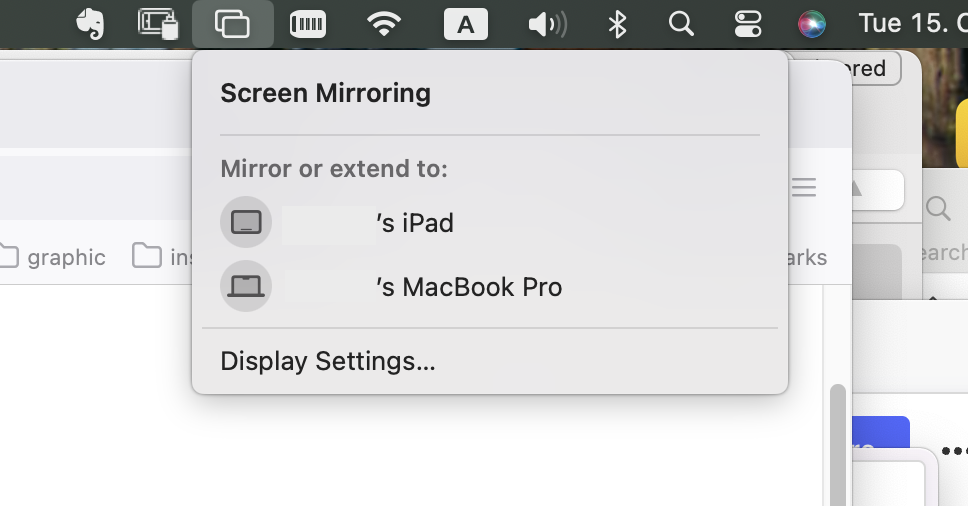Open the Sound volume menu
The width and height of the screenshot is (968, 506).
(548, 25)
